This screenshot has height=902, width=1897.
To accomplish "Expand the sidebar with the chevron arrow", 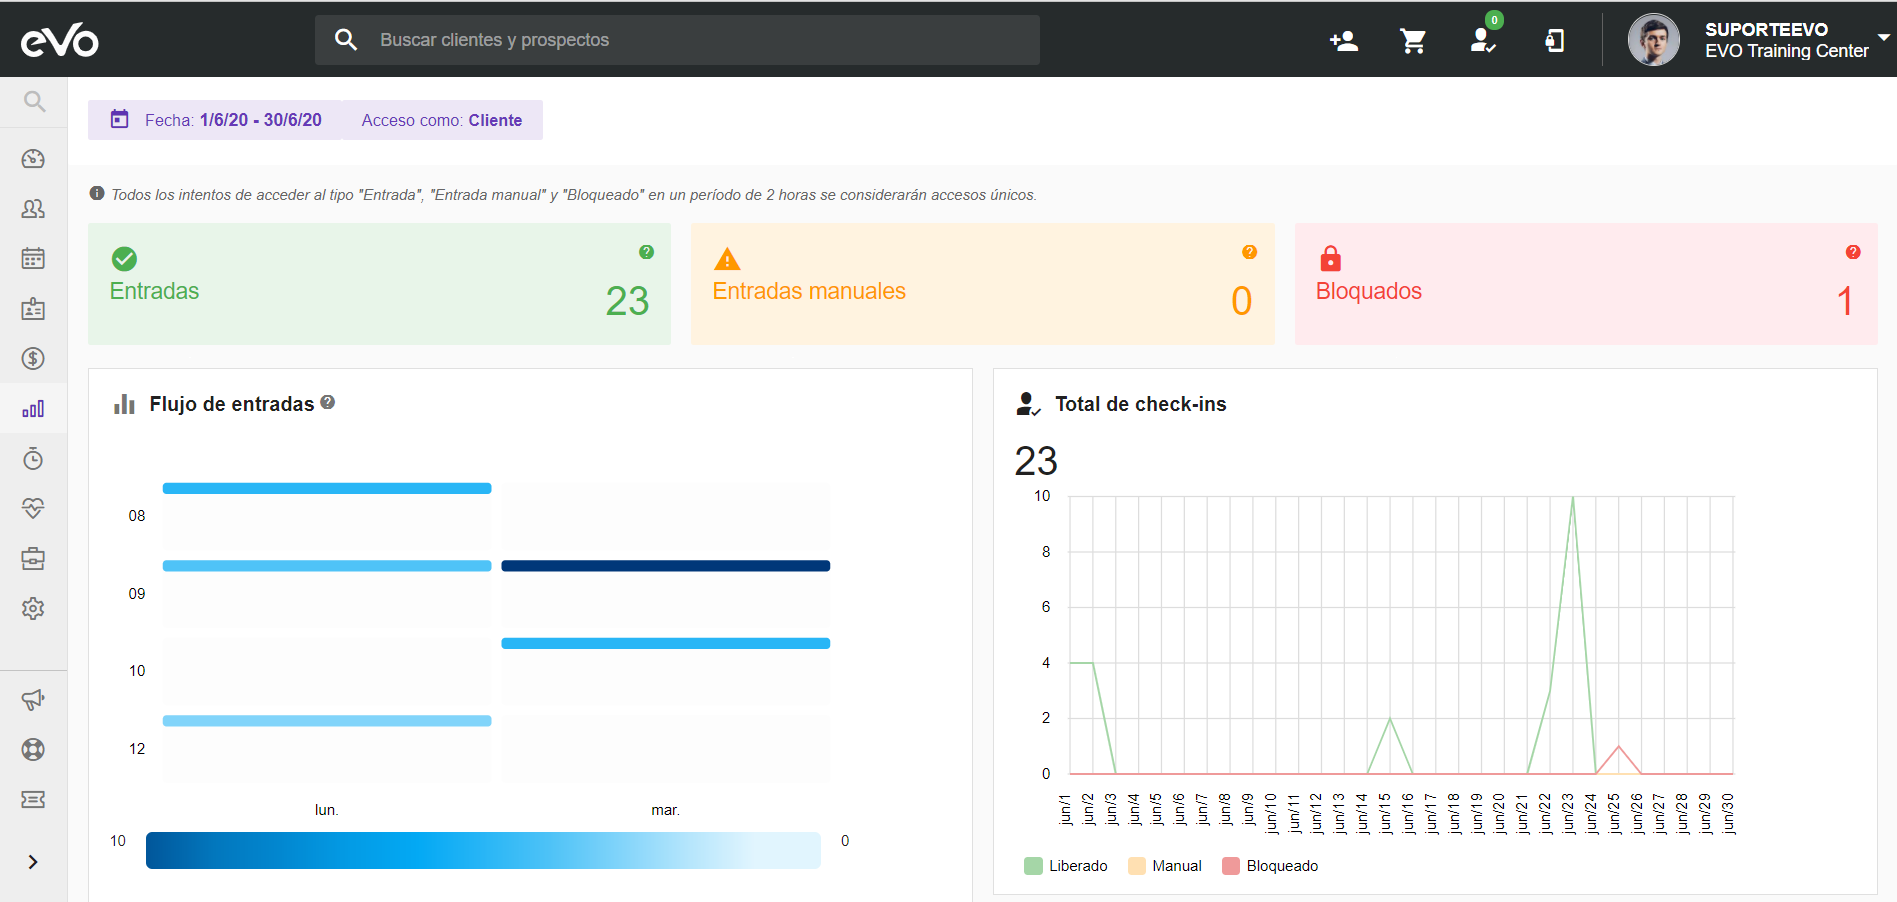I will pyautogui.click(x=33, y=862).
